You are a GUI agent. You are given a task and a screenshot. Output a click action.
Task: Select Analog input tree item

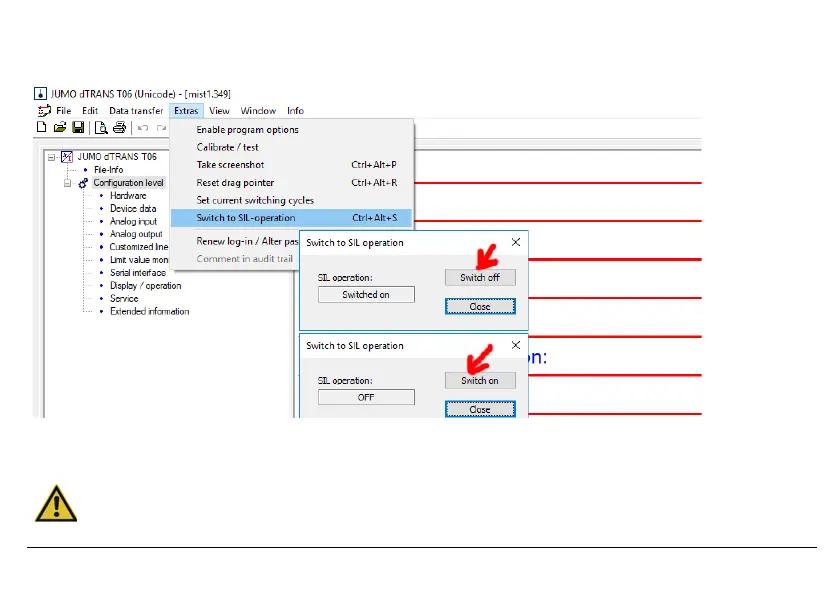[133, 222]
